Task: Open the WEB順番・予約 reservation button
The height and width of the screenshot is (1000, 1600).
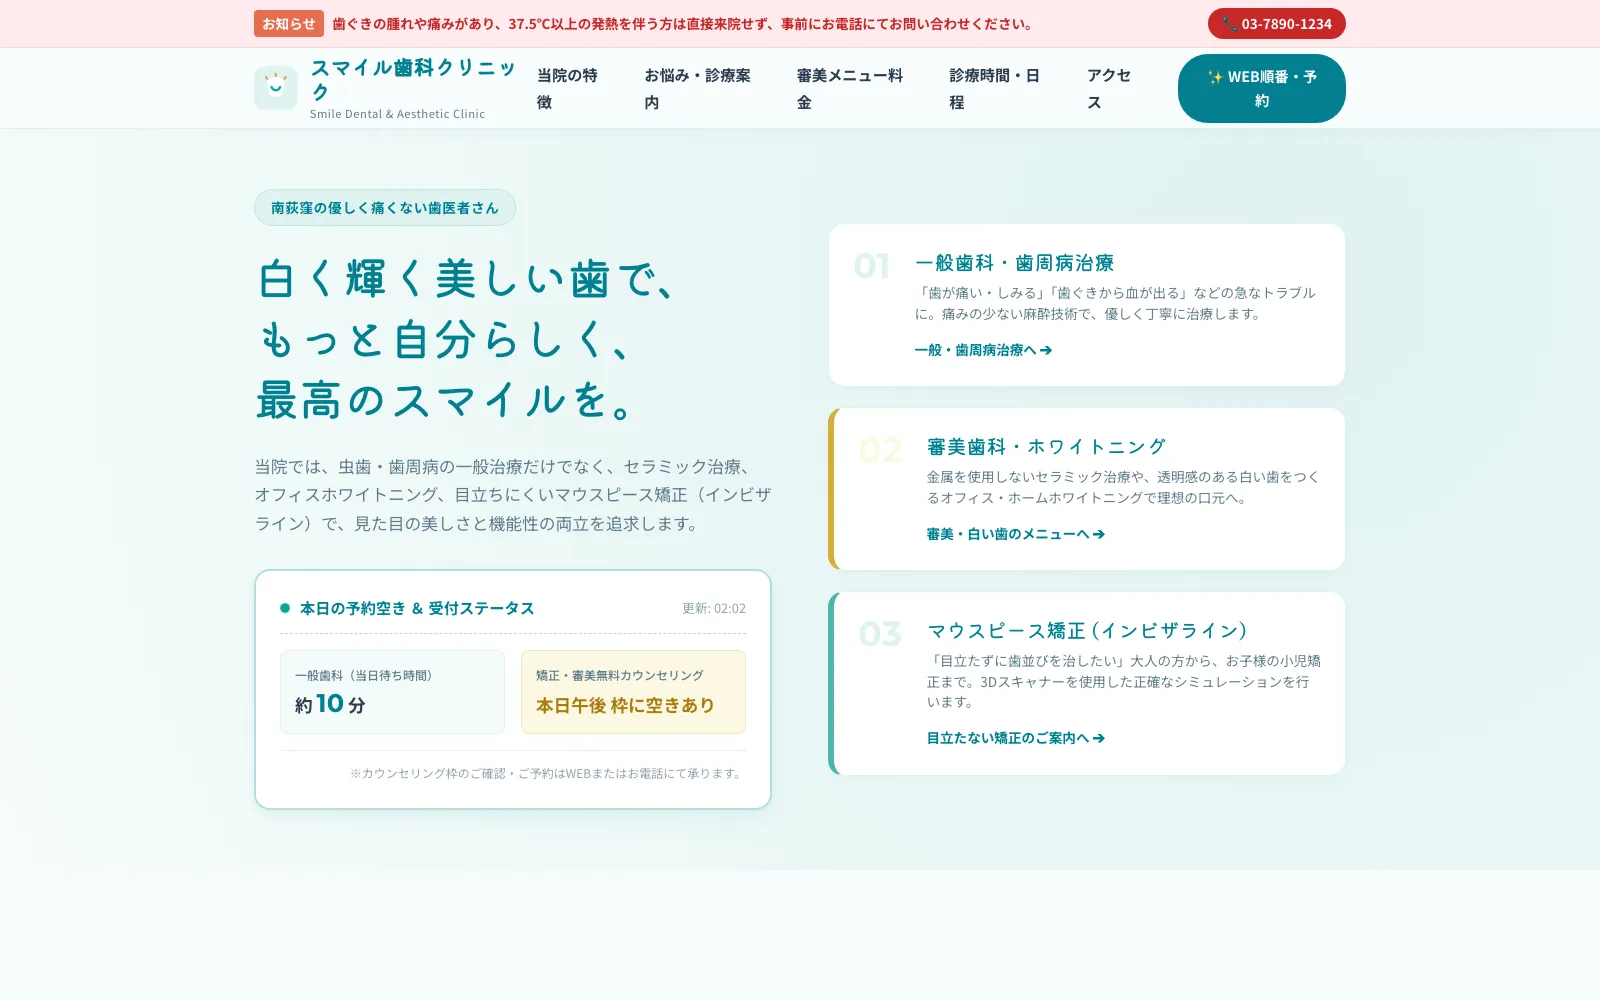Action: (x=1261, y=88)
